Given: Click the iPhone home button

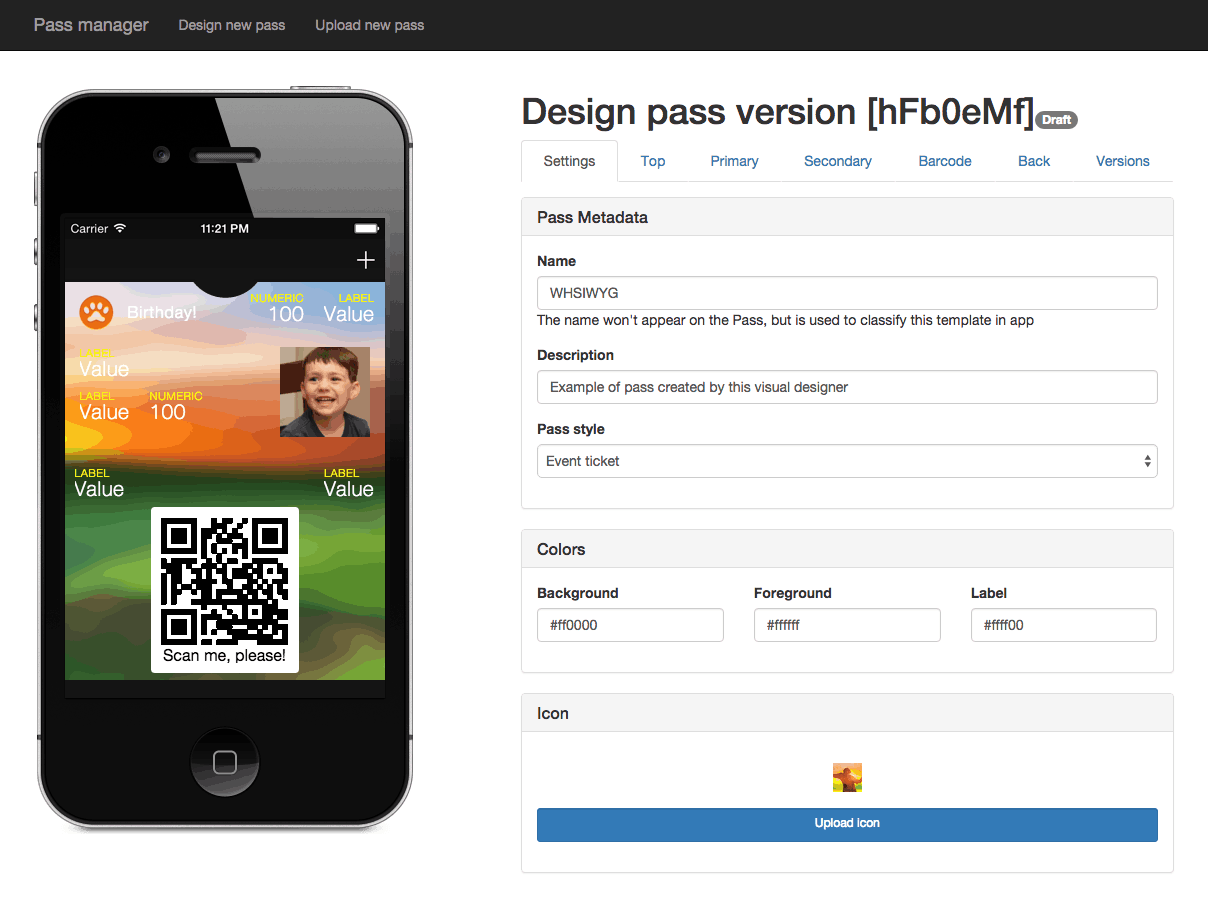Looking at the screenshot, I should 225,763.
